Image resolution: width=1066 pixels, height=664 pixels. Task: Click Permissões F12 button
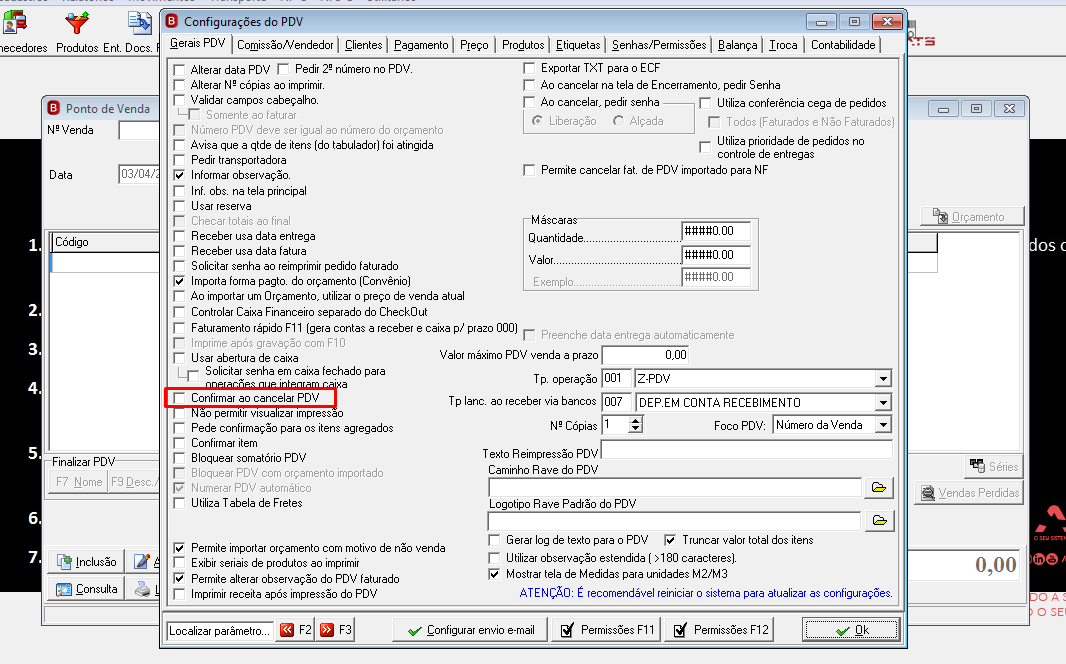pos(720,630)
